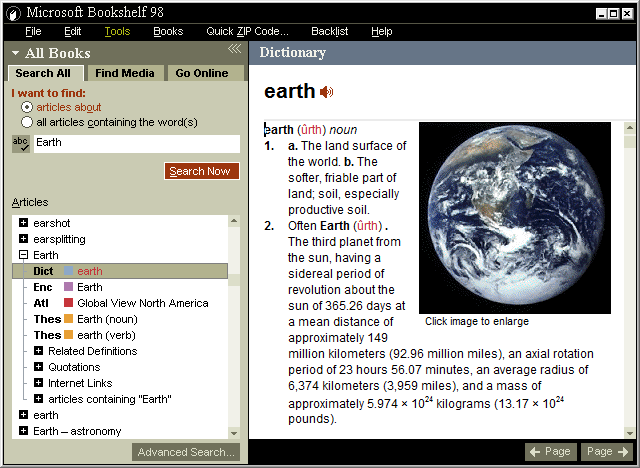Click the dictionary pane scroll down arrow

pyautogui.click(x=629, y=433)
